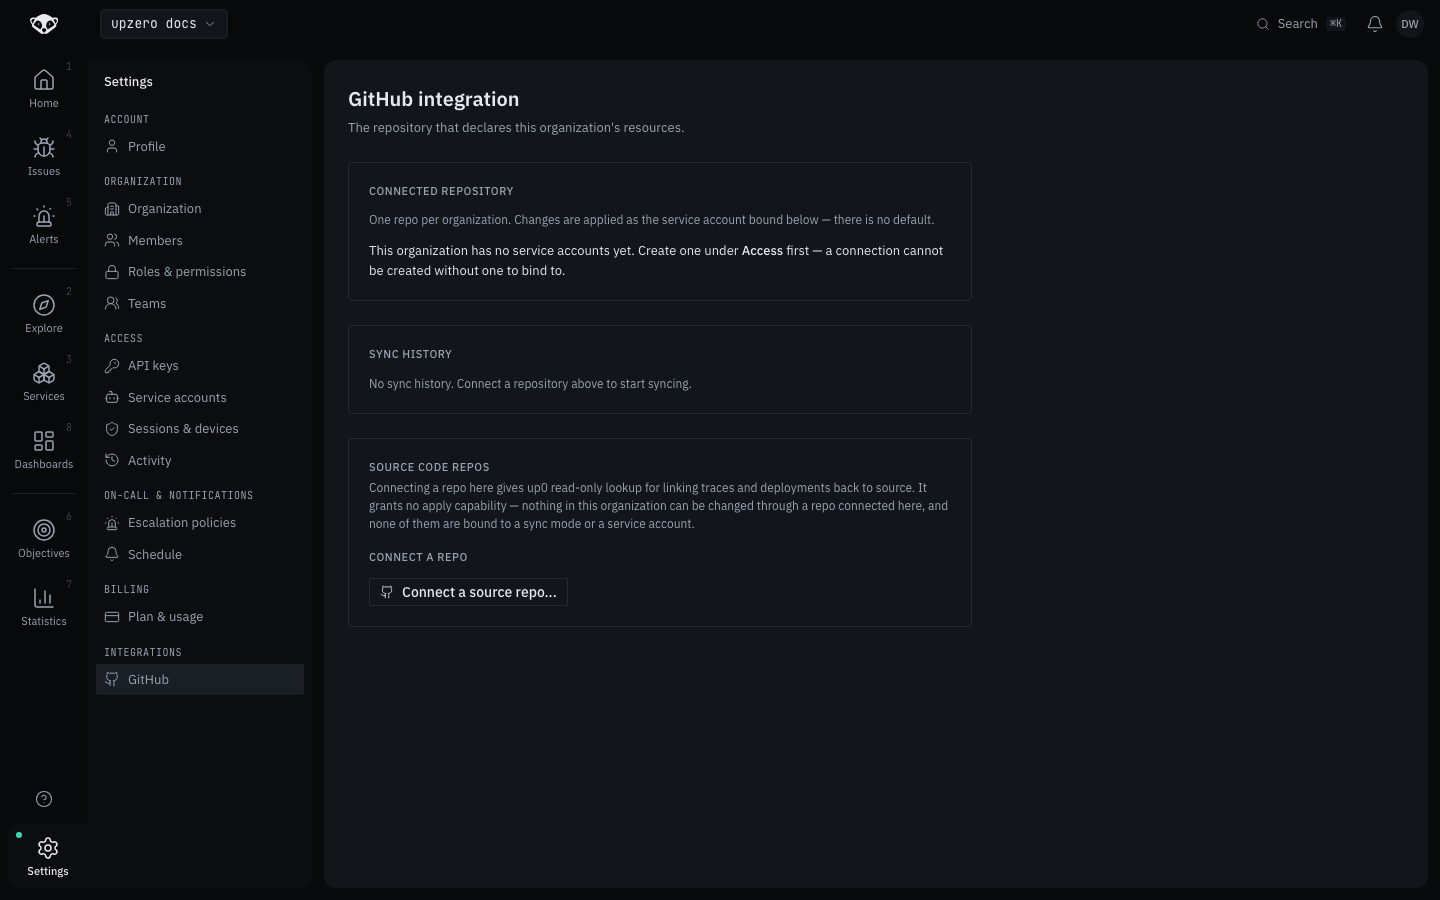The image size is (1440, 900).
Task: Select GitHub integration in sidebar
Action: coord(200,680)
